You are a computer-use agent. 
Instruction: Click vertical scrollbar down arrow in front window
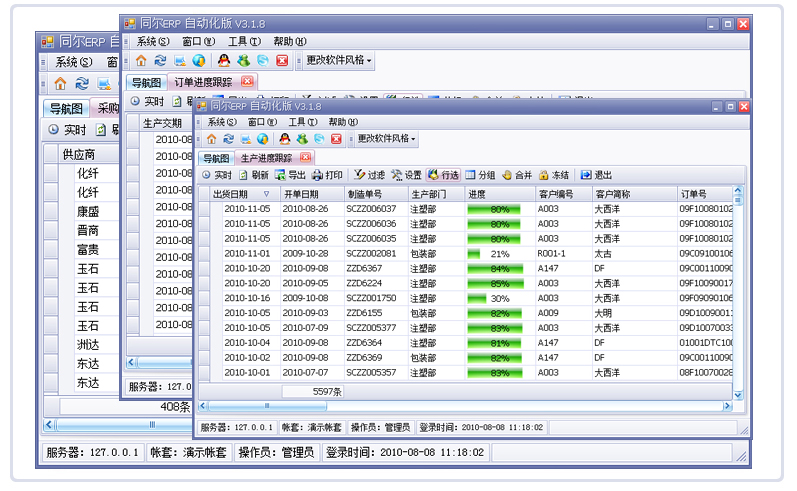tap(738, 395)
